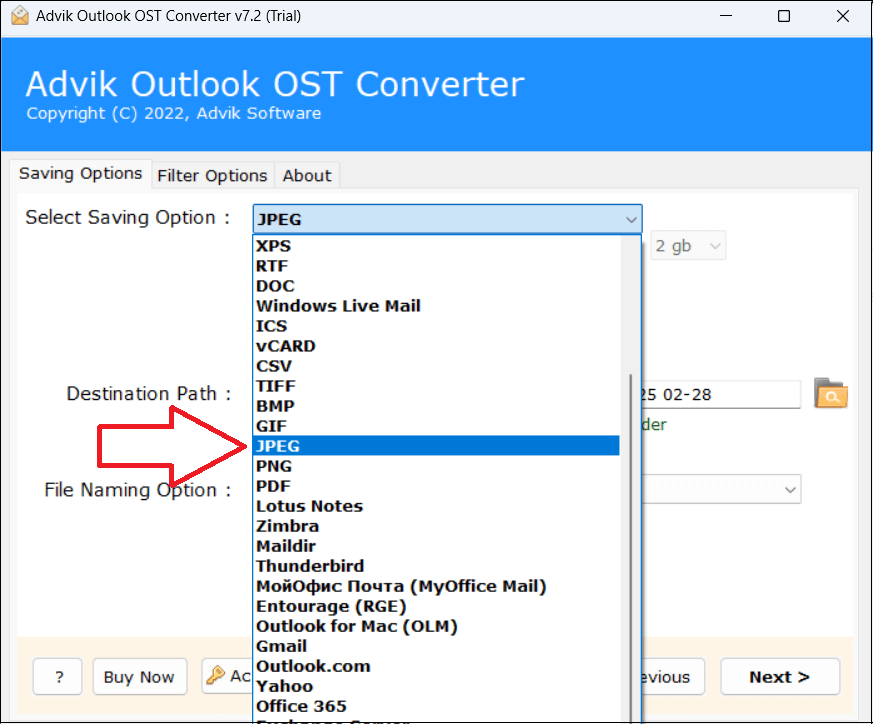Select Entourage (RGE) option

[x=436, y=606]
